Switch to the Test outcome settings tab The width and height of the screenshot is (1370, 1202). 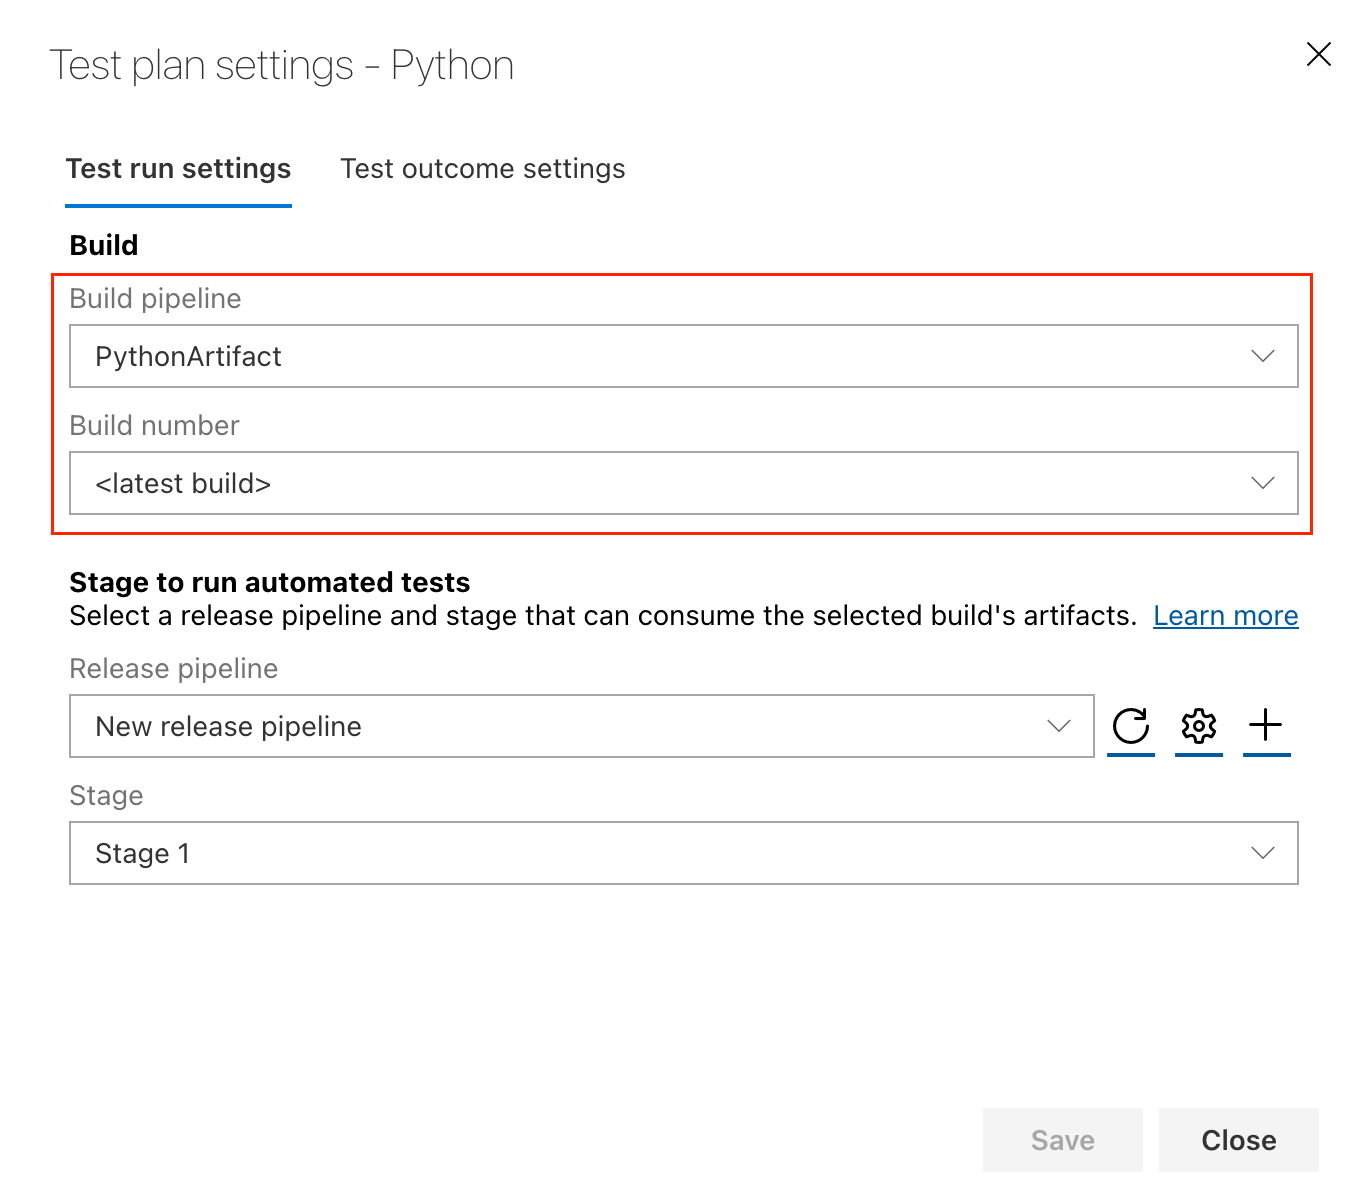482,169
